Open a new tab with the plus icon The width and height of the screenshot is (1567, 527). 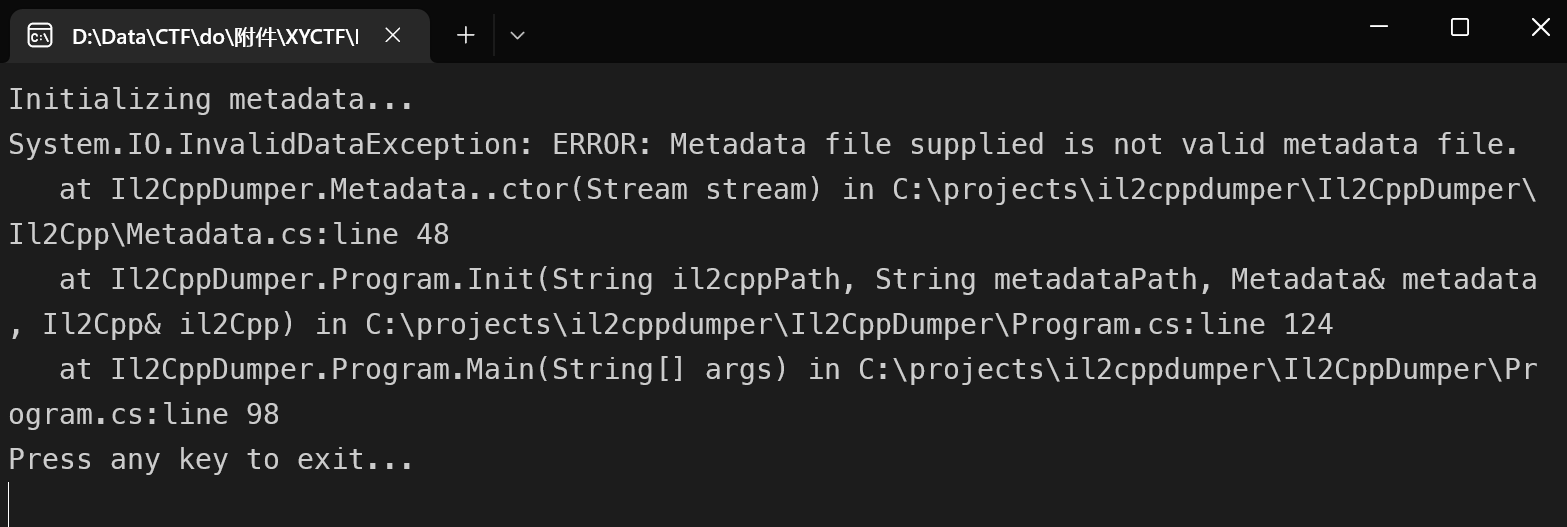click(465, 35)
